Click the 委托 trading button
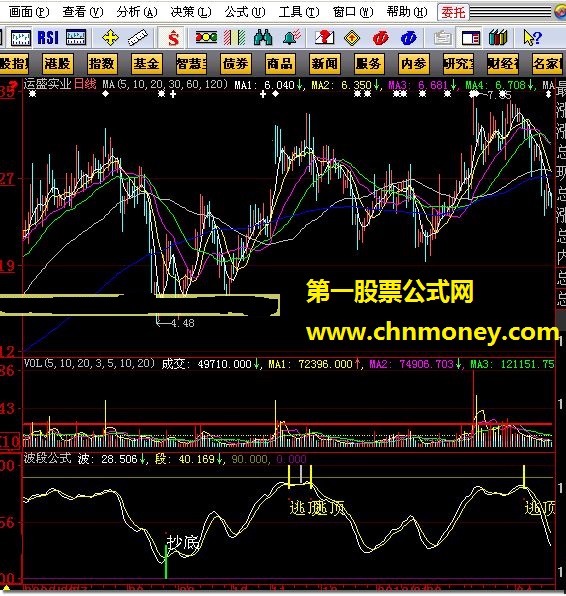The image size is (566, 596). tap(453, 13)
